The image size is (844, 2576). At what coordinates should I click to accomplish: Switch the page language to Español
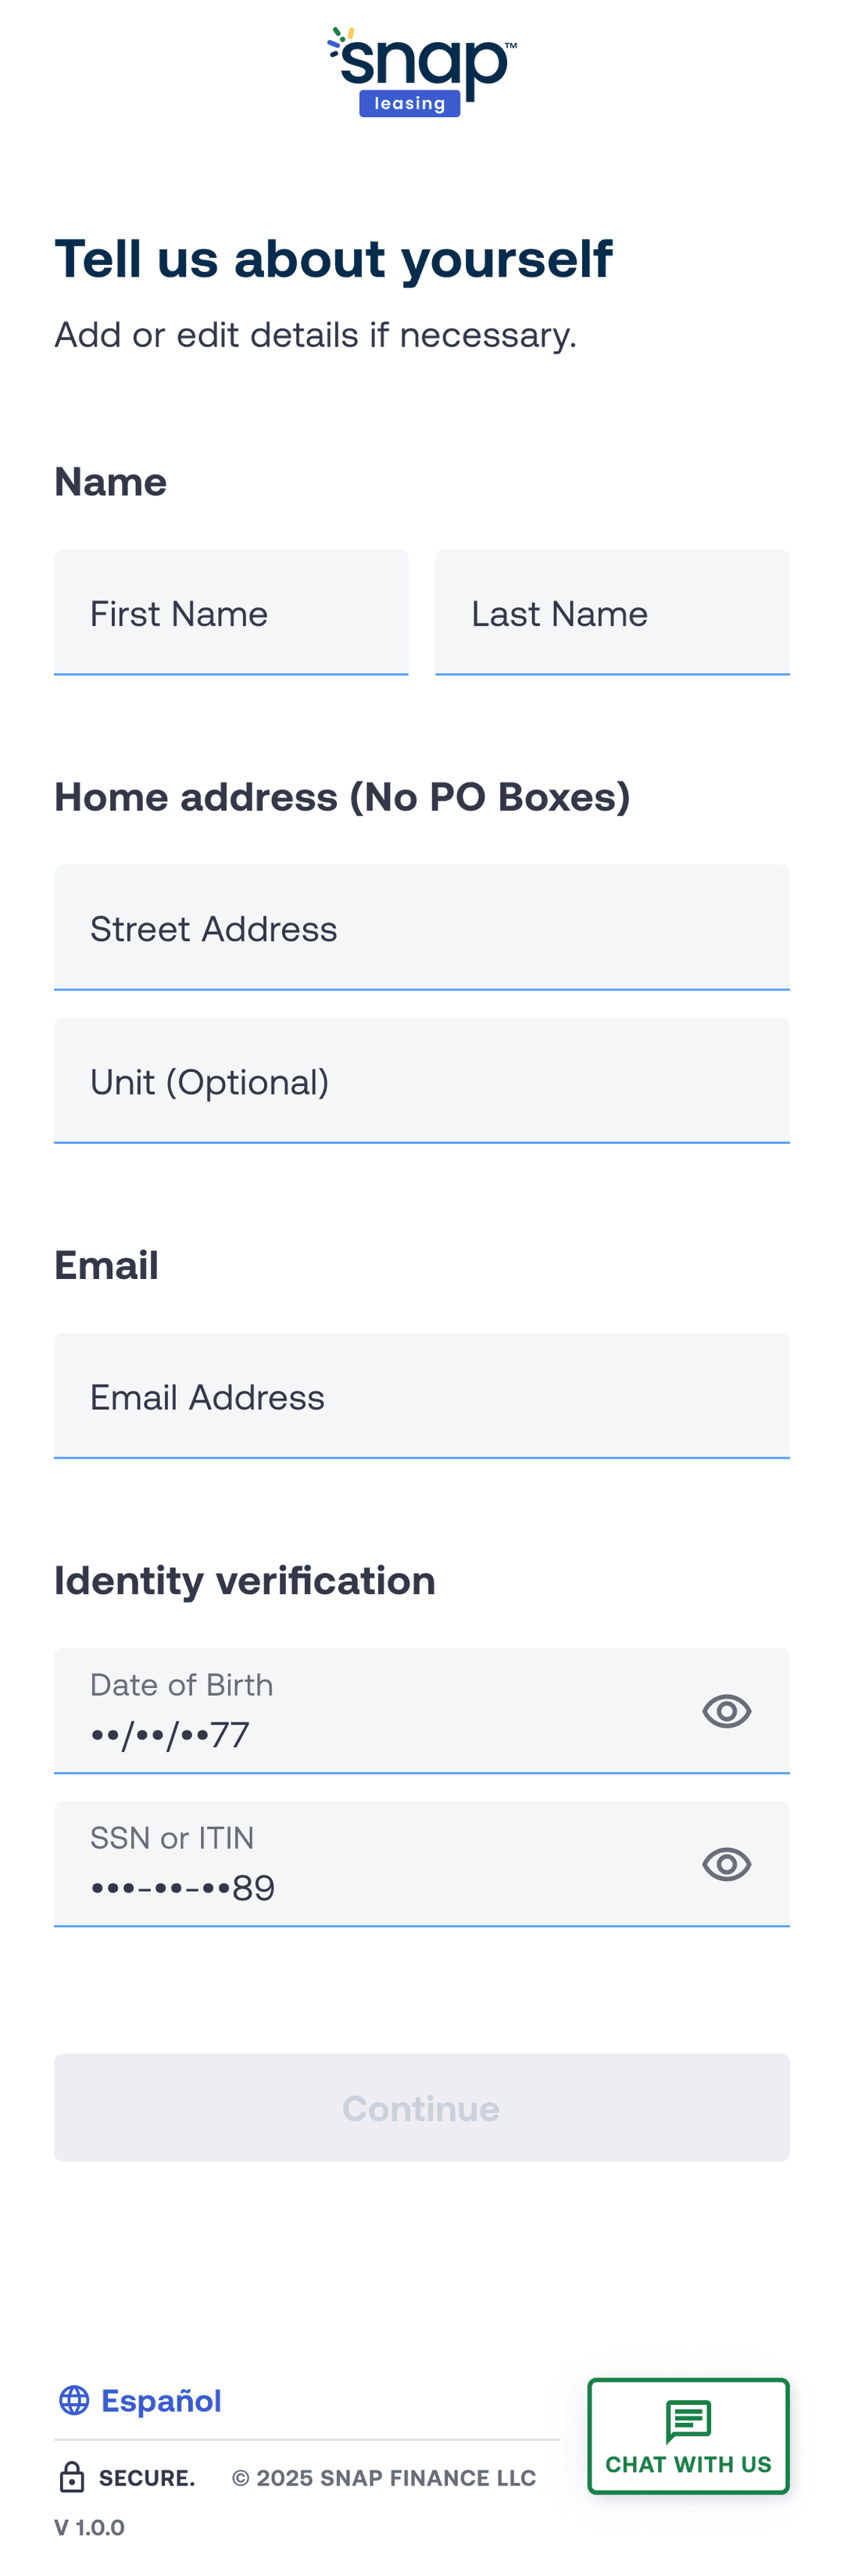pyautogui.click(x=160, y=2399)
